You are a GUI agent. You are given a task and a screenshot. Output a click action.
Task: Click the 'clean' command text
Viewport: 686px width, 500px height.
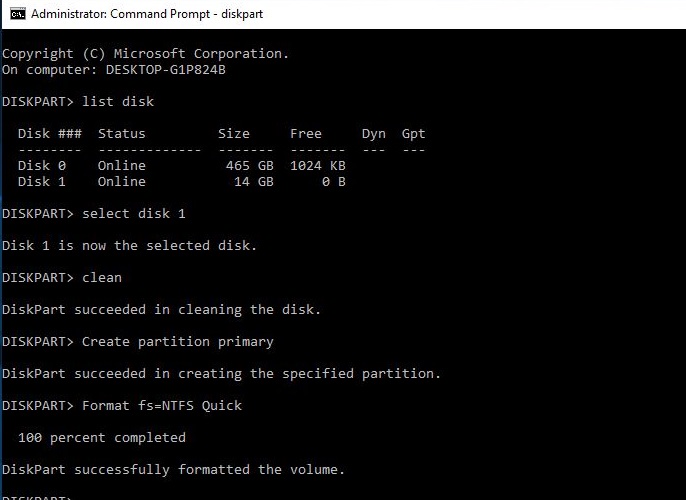102,277
